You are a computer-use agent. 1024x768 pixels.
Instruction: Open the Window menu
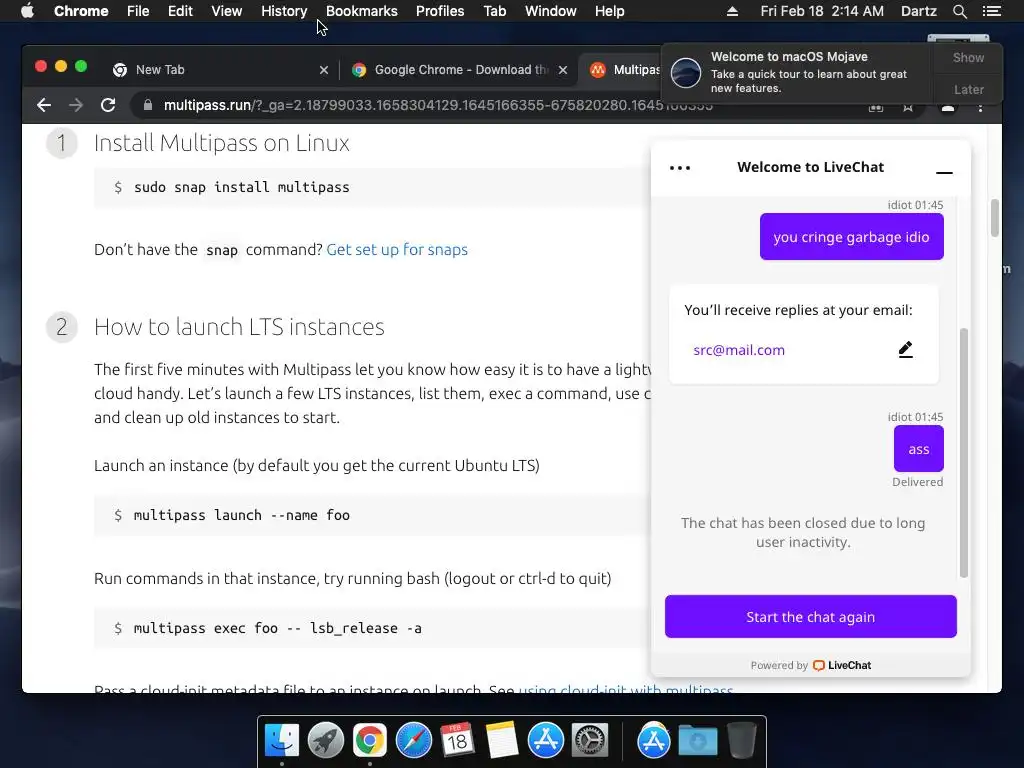click(x=551, y=11)
